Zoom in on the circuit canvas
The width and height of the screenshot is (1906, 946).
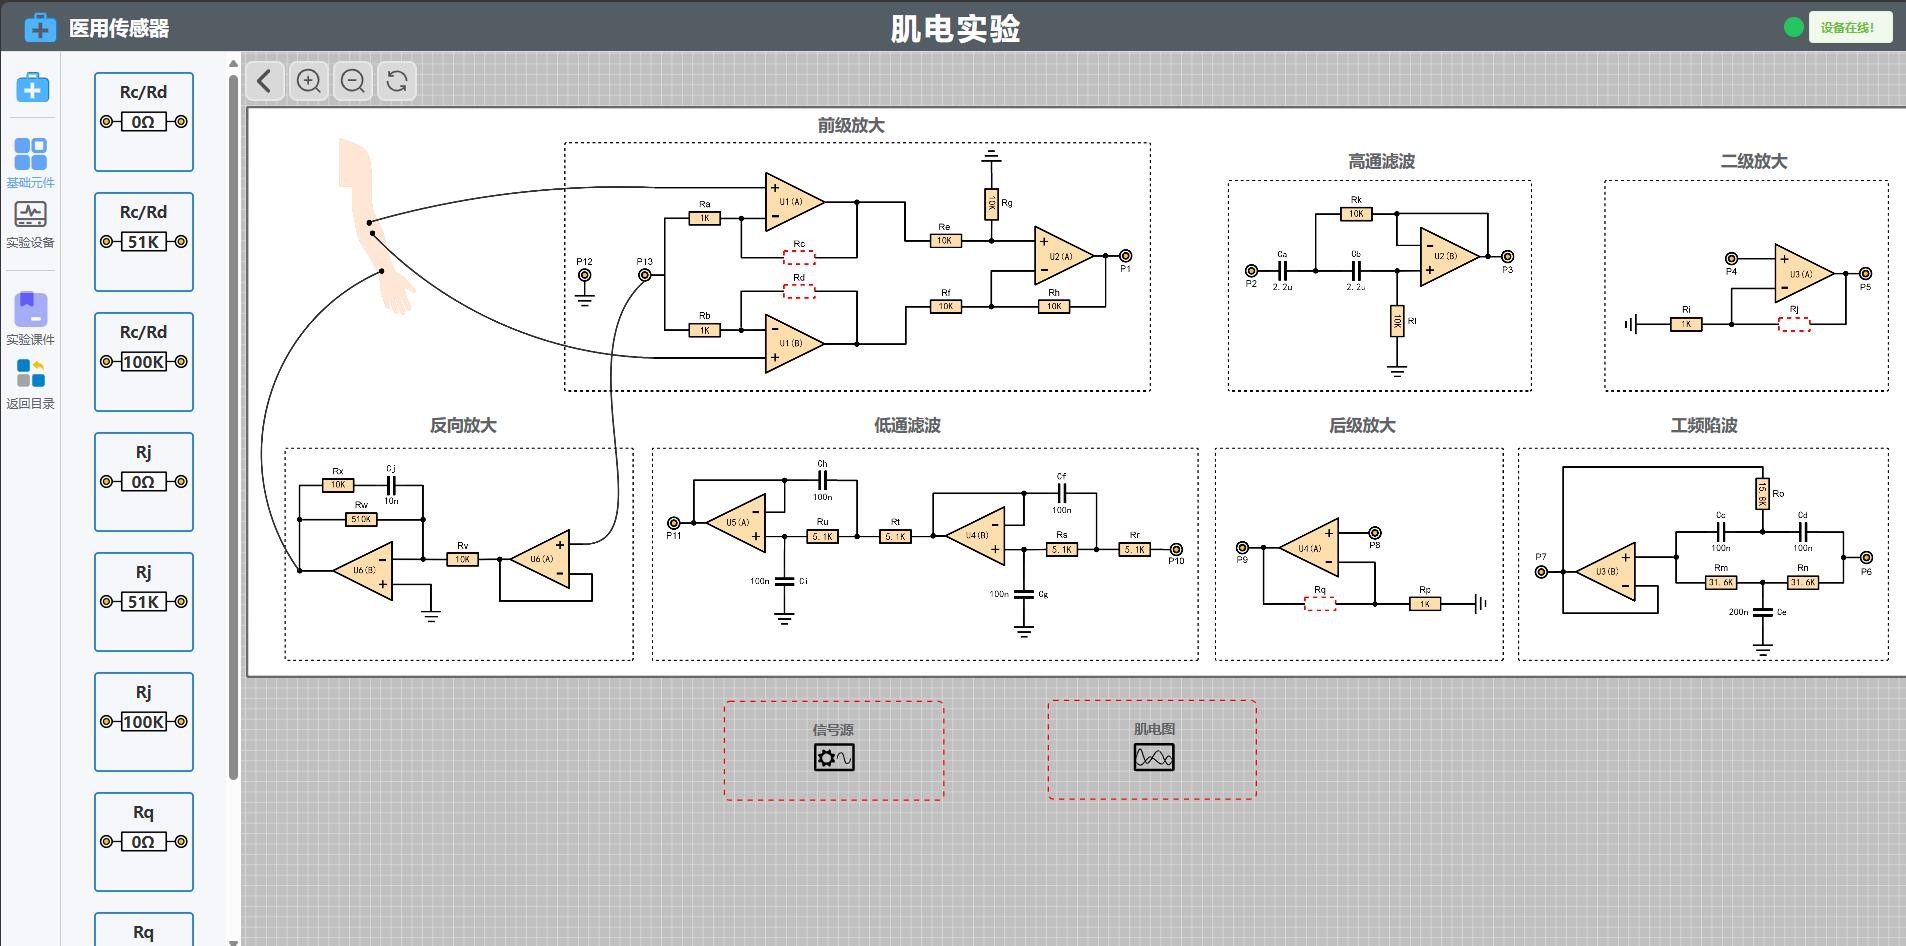tap(309, 81)
